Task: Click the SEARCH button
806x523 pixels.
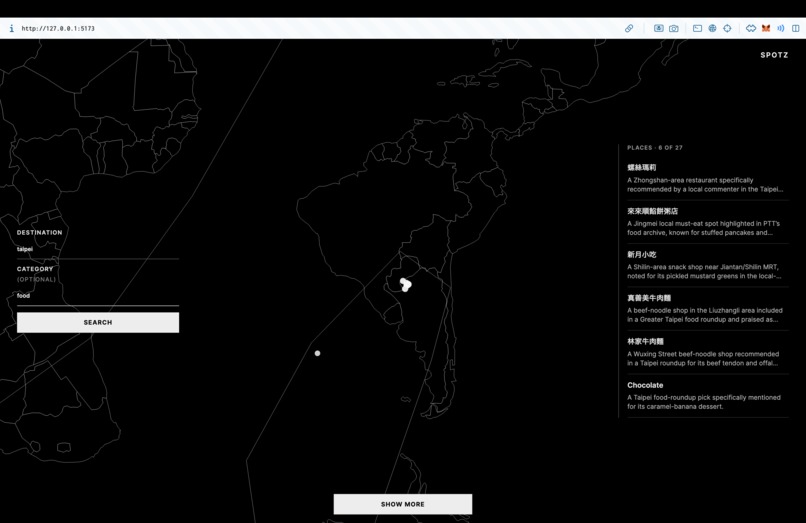Action: (x=98, y=322)
